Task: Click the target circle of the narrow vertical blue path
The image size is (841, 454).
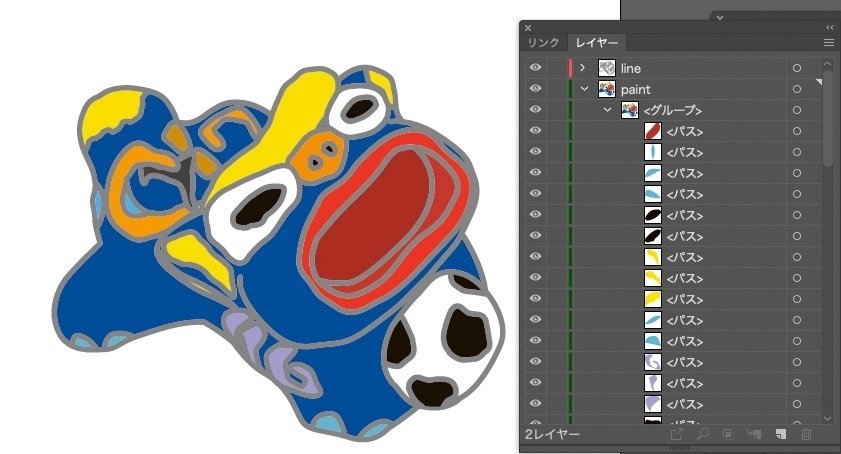Action: (797, 152)
